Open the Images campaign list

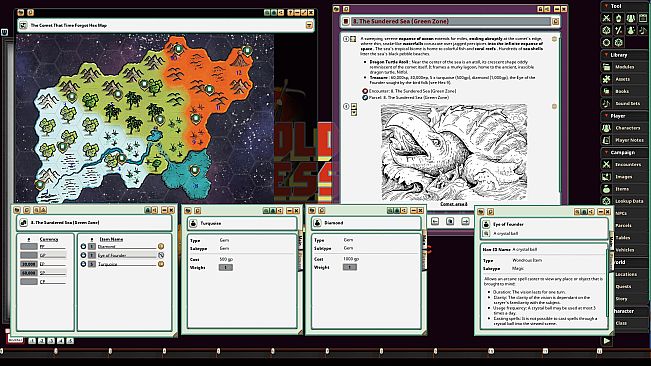(x=624, y=177)
